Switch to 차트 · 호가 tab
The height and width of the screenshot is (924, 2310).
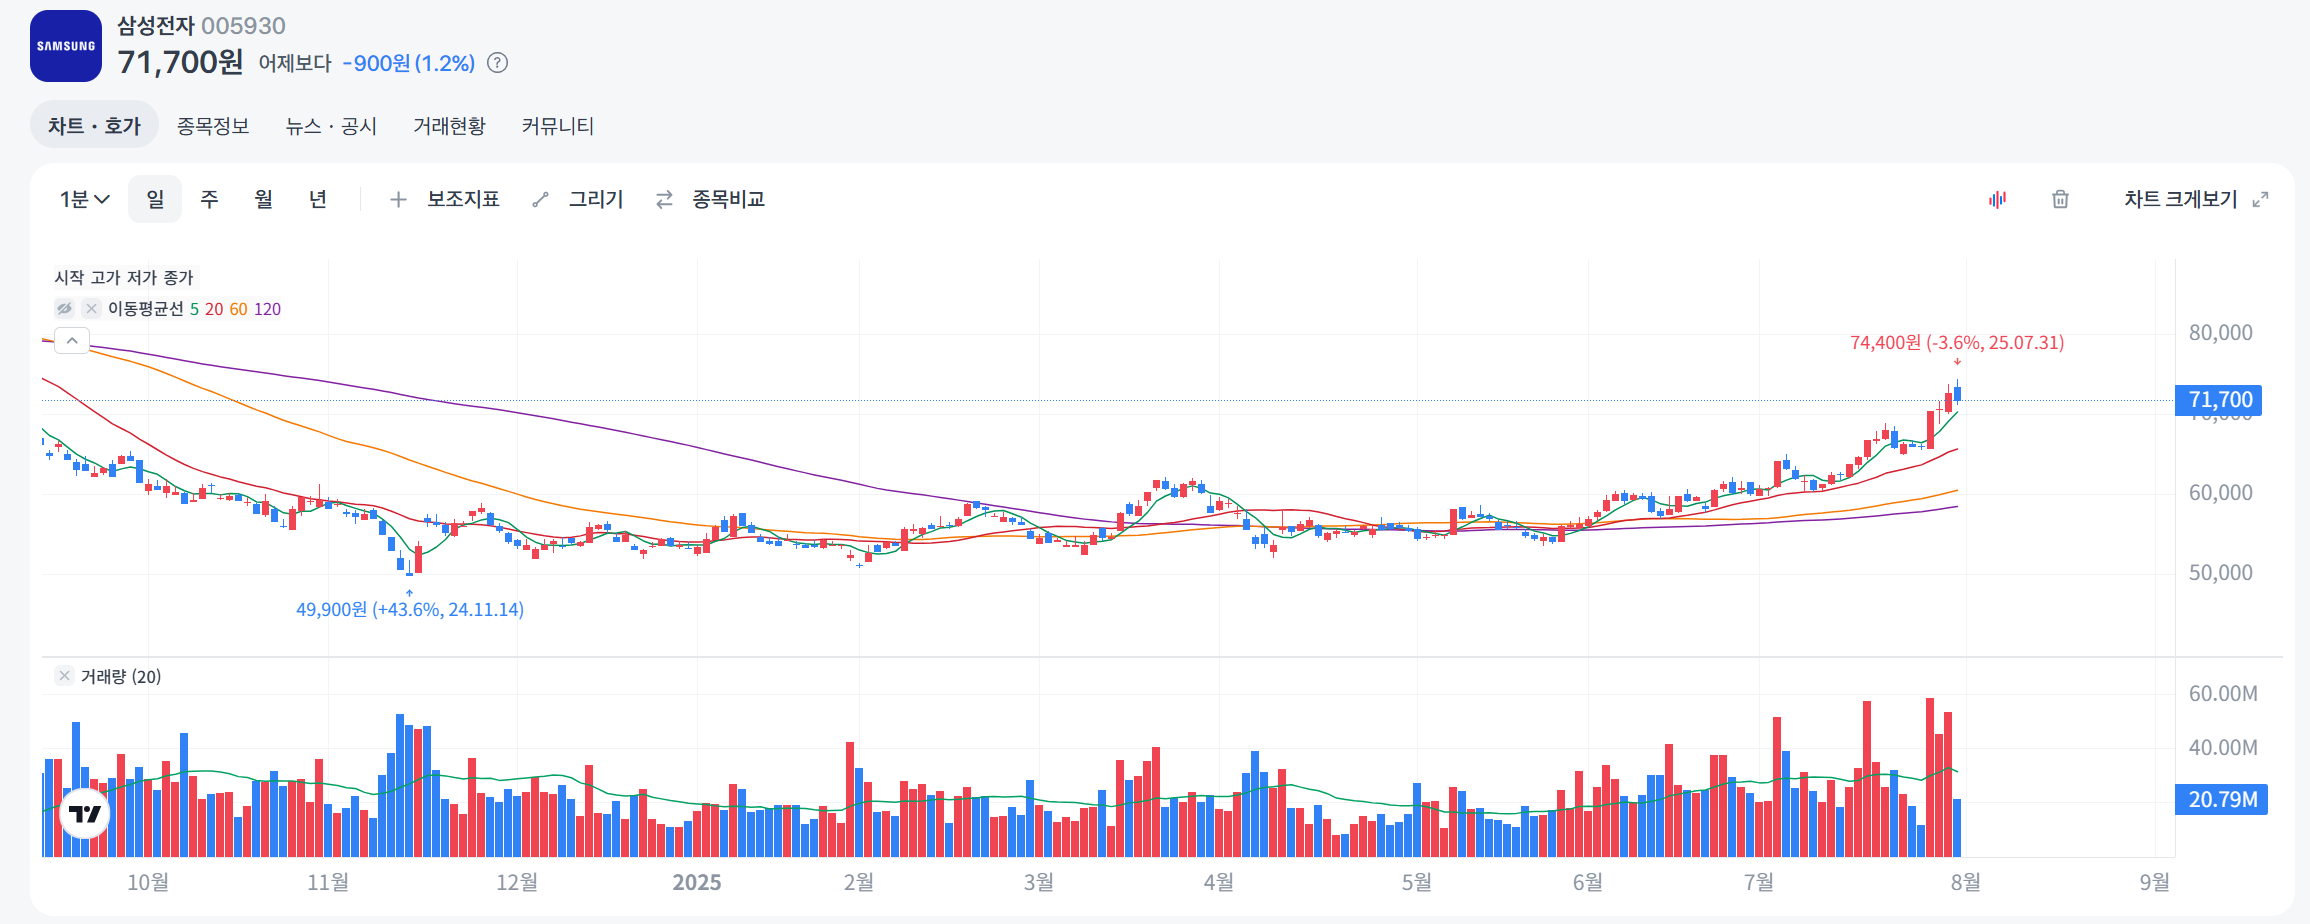click(94, 126)
